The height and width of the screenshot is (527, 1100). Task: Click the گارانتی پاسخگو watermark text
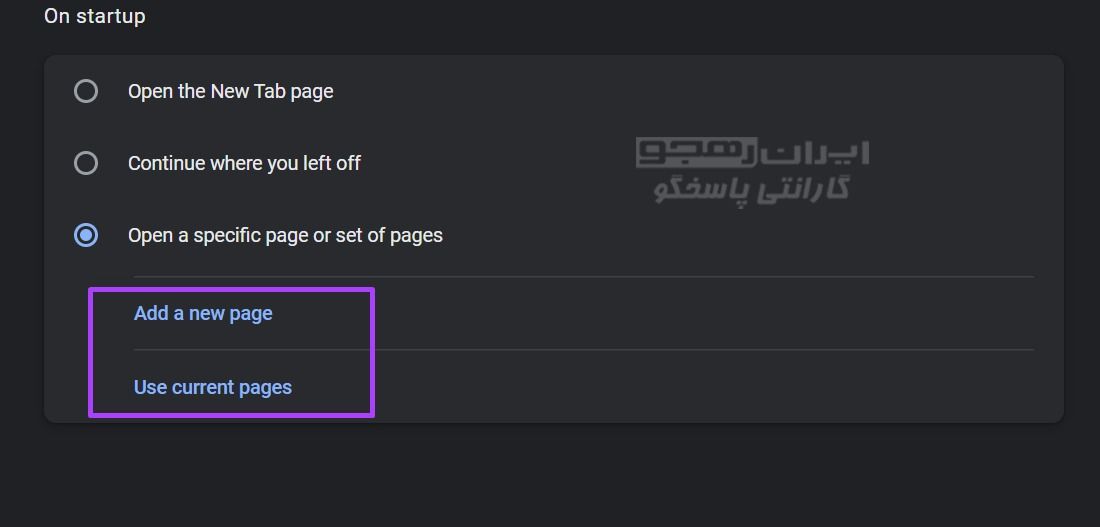(x=752, y=189)
